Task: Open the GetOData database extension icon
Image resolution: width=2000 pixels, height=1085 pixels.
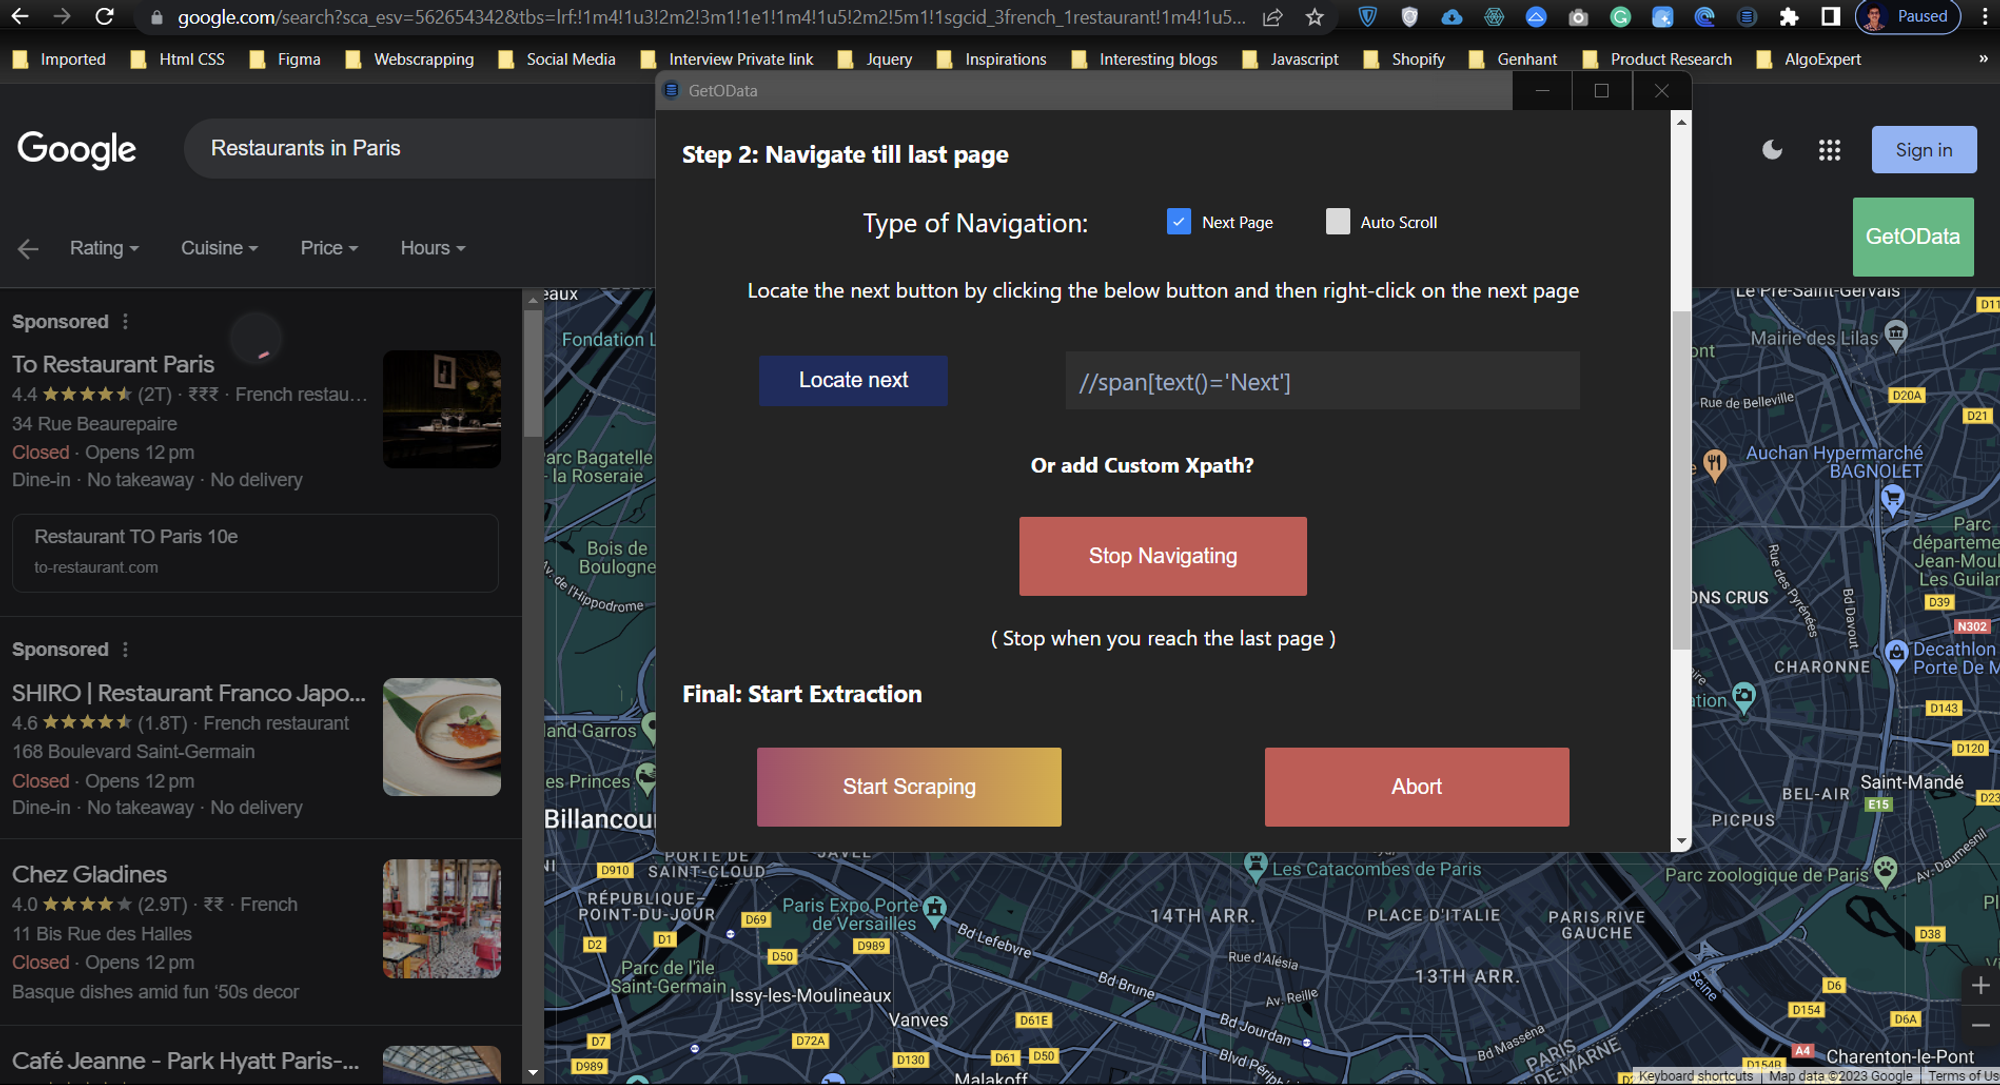Action: (1746, 17)
